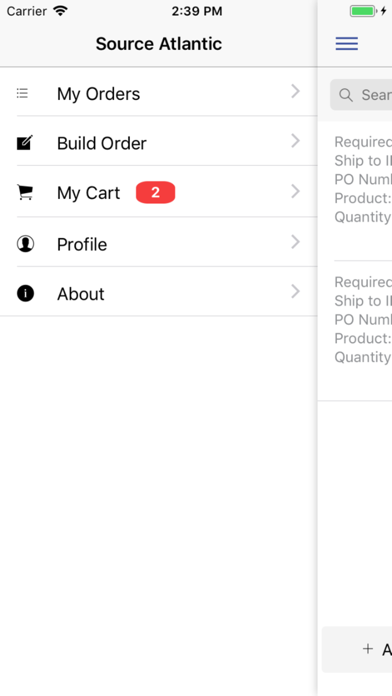View the red cart badge showing 2

[x=155, y=192]
